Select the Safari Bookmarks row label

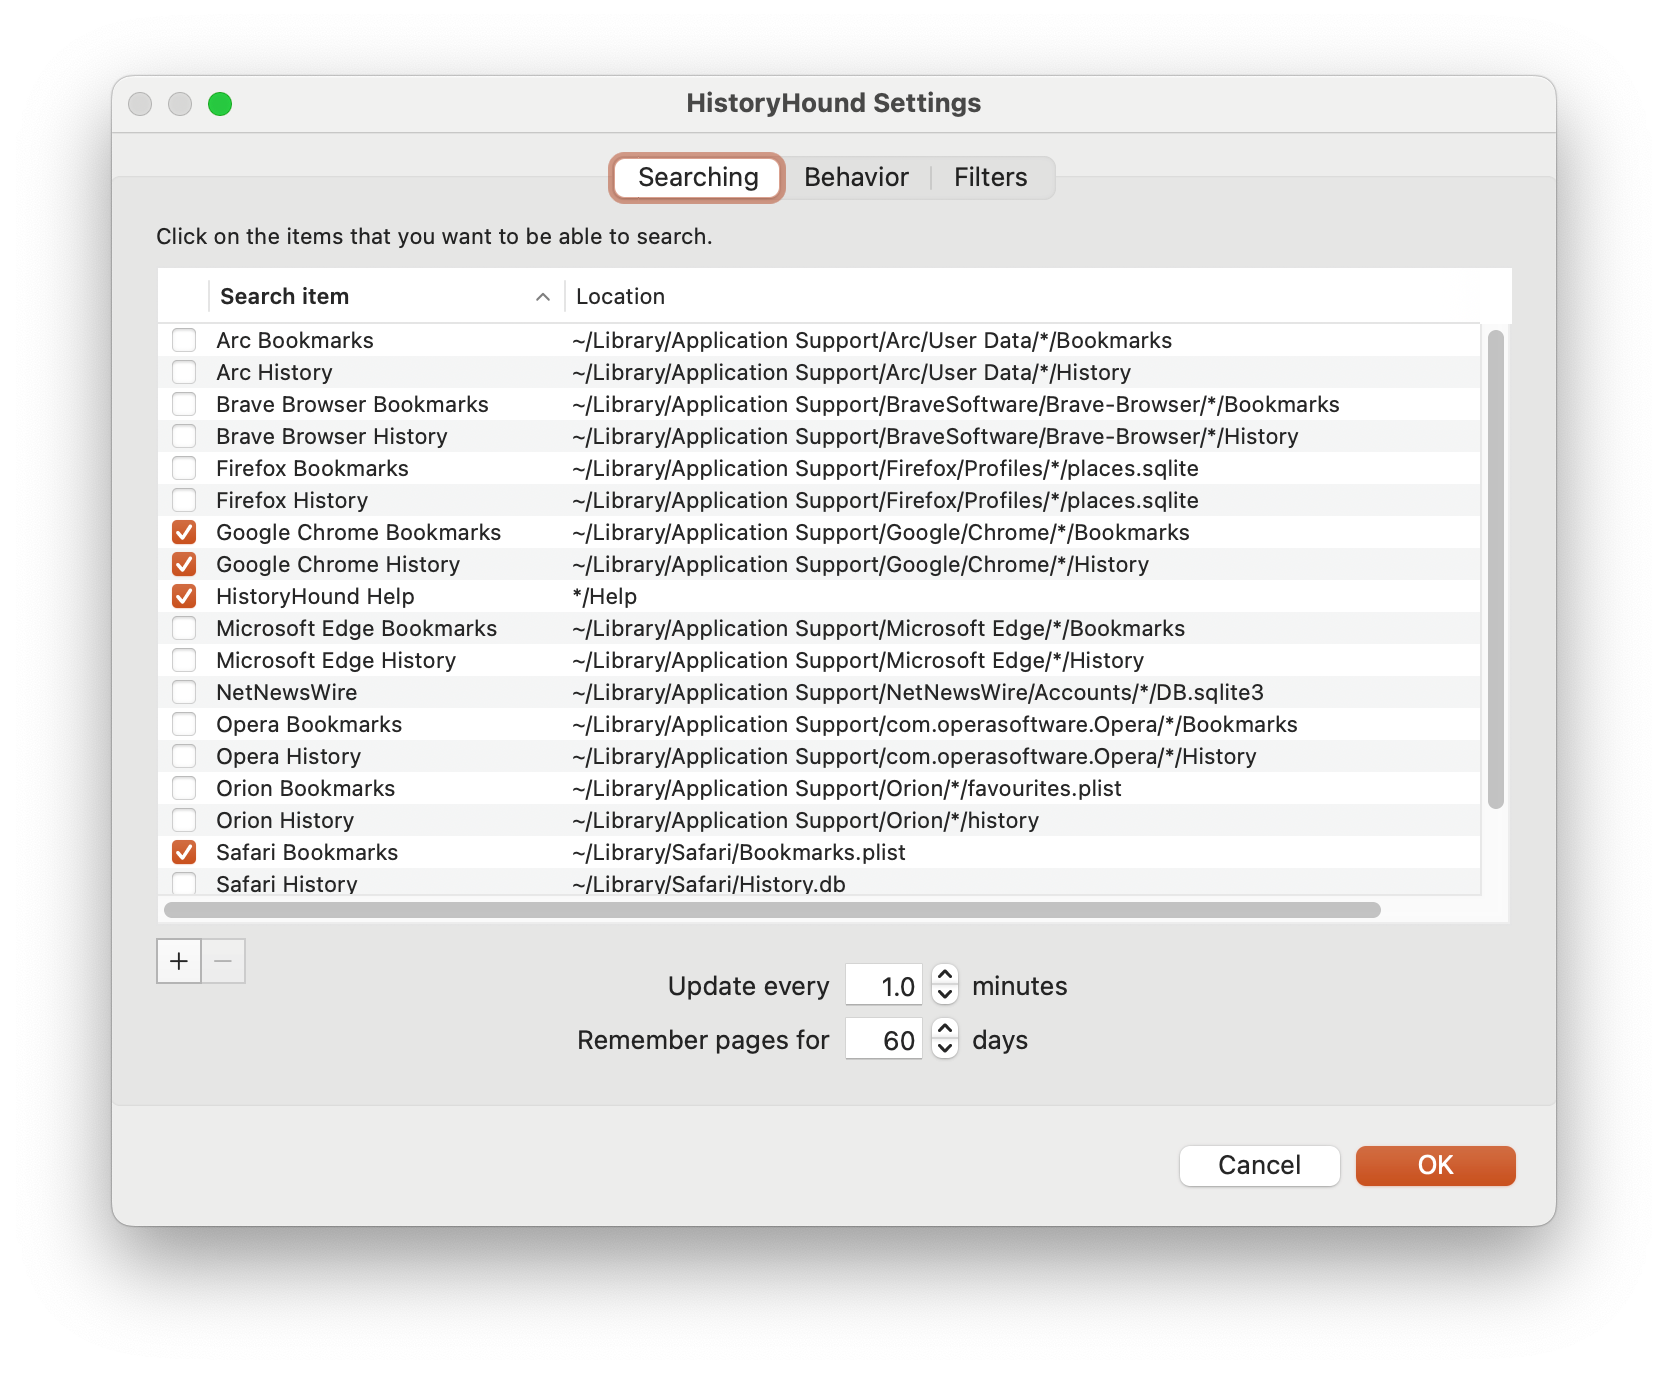click(x=307, y=852)
